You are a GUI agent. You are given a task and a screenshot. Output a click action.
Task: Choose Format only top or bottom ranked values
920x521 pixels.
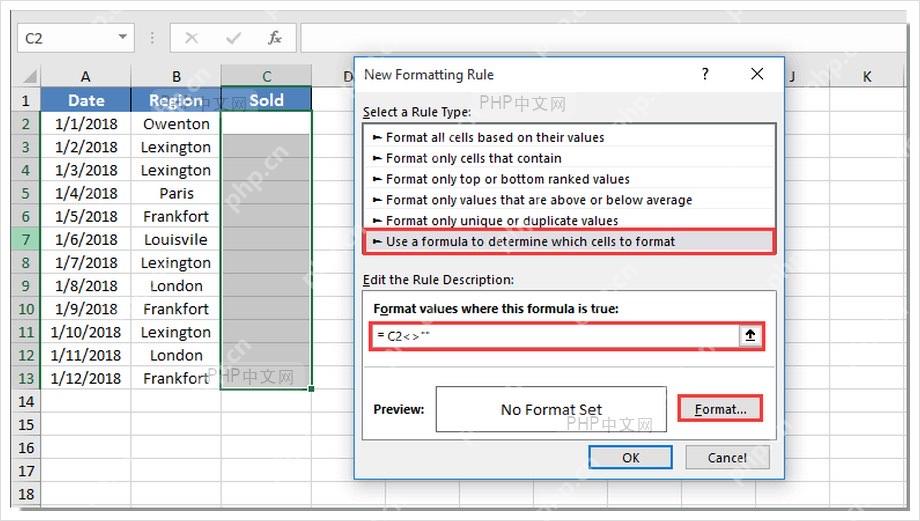point(569,179)
